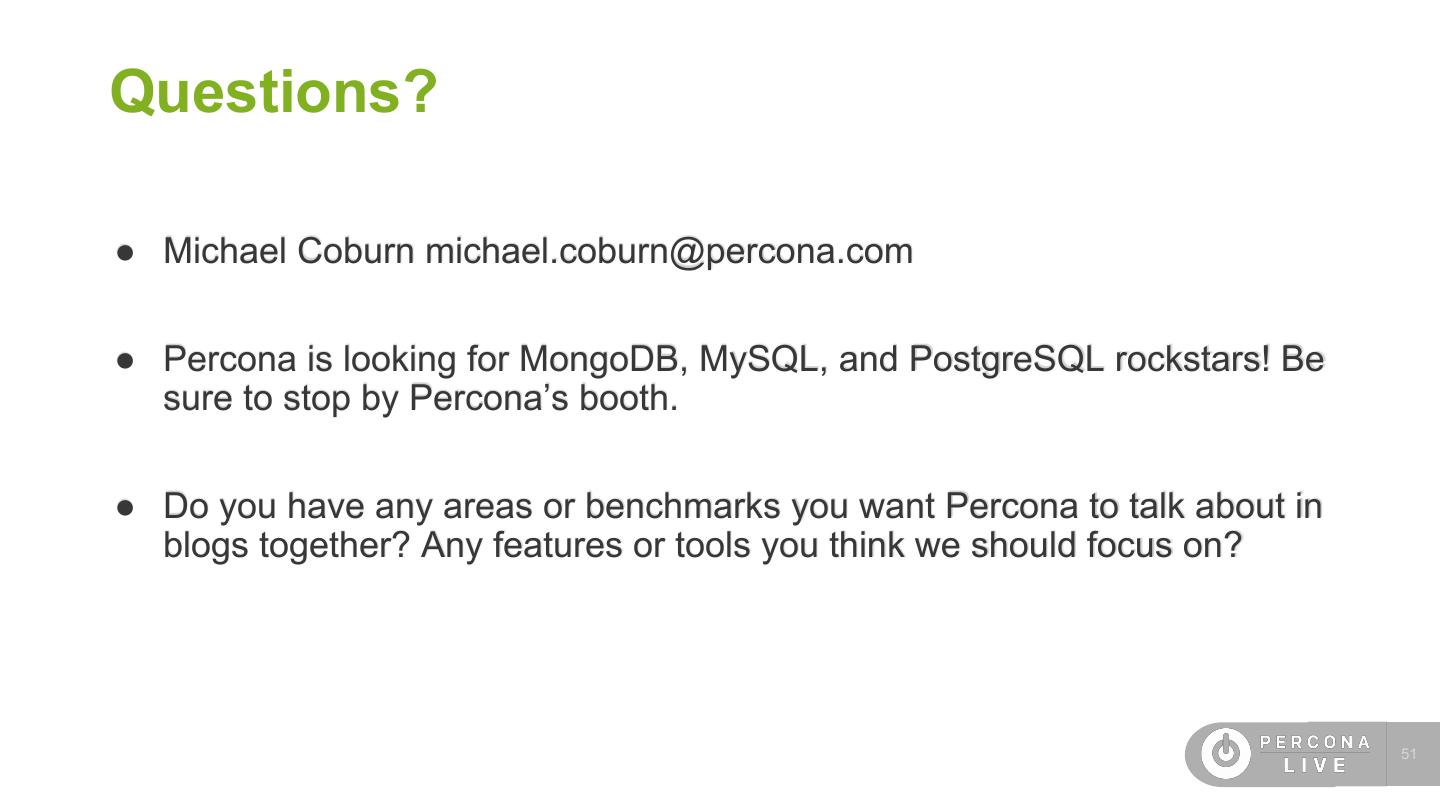The image size is (1440, 810).
Task: Click the text 'sure to stop by'
Action: [281, 398]
